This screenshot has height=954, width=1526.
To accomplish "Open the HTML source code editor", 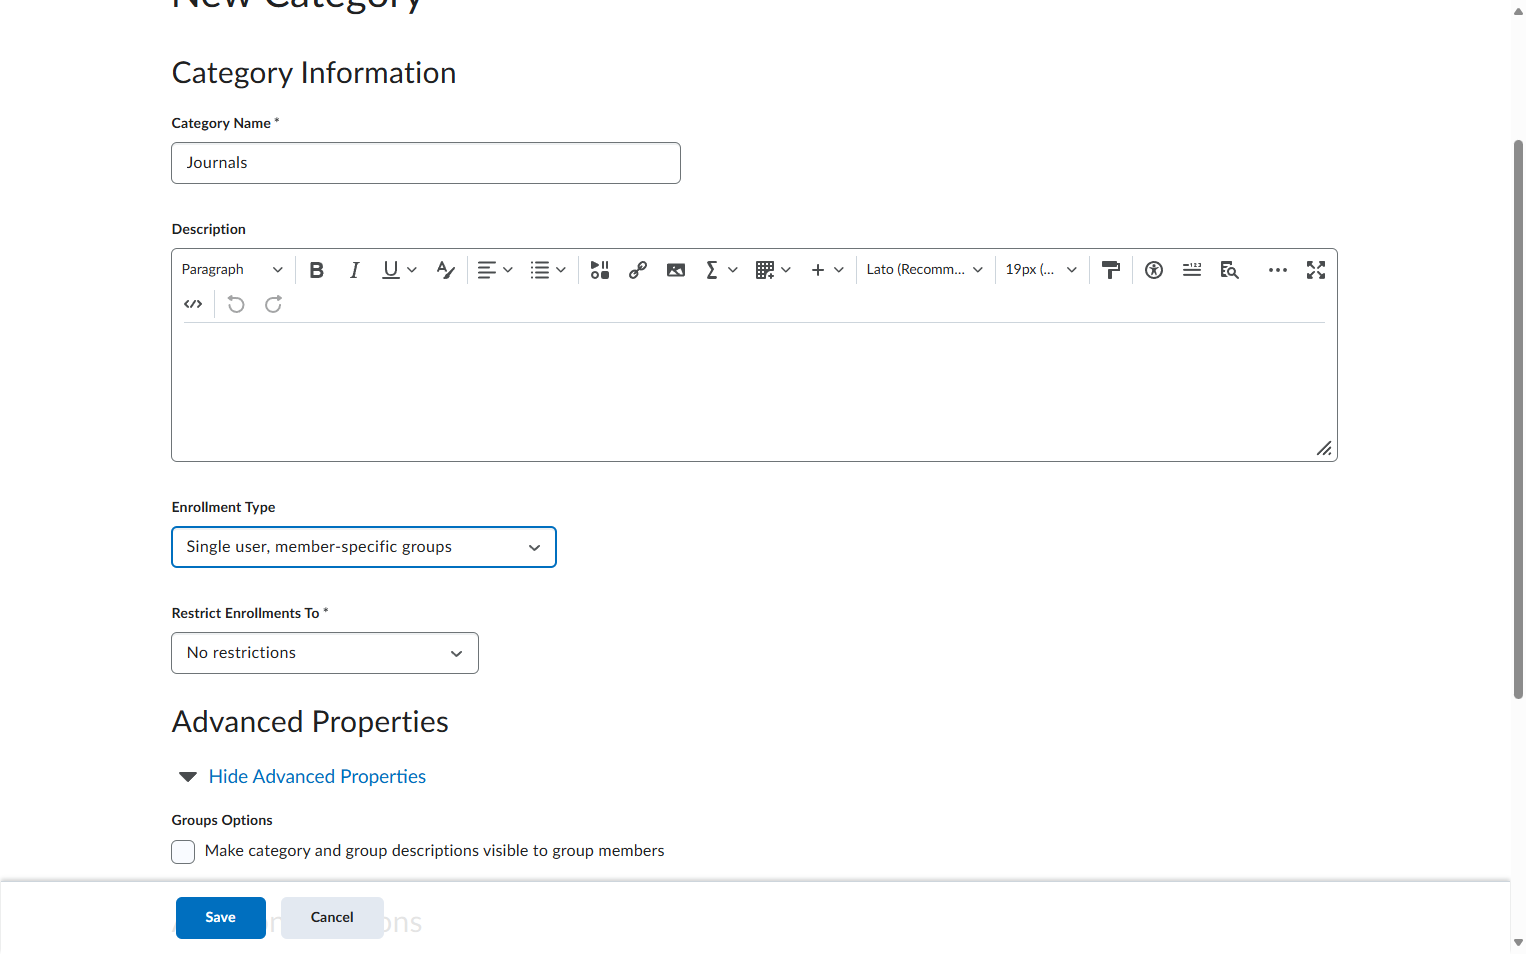I will pyautogui.click(x=193, y=304).
